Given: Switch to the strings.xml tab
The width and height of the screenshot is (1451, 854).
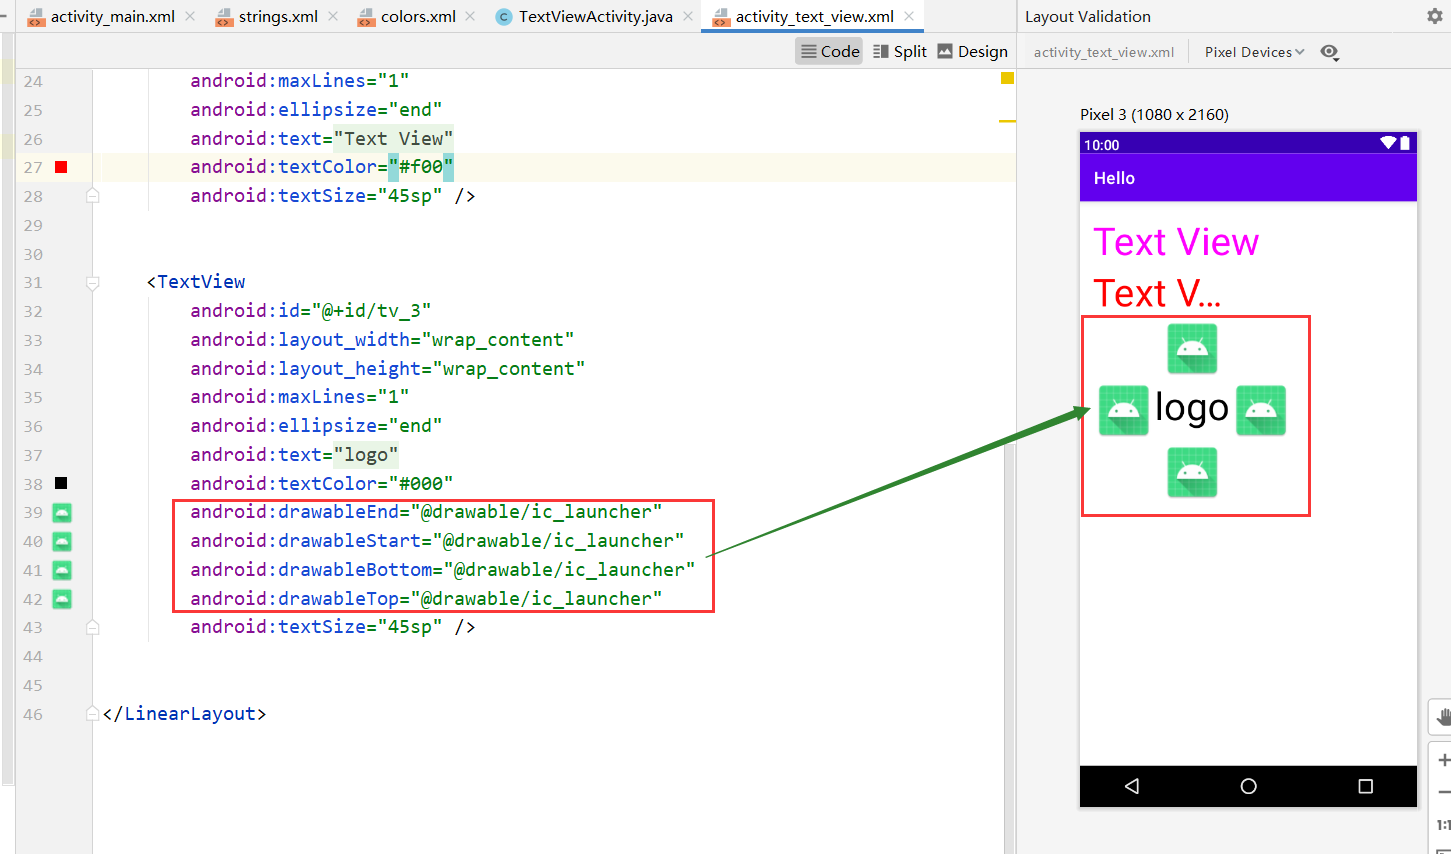Looking at the screenshot, I should [x=268, y=16].
